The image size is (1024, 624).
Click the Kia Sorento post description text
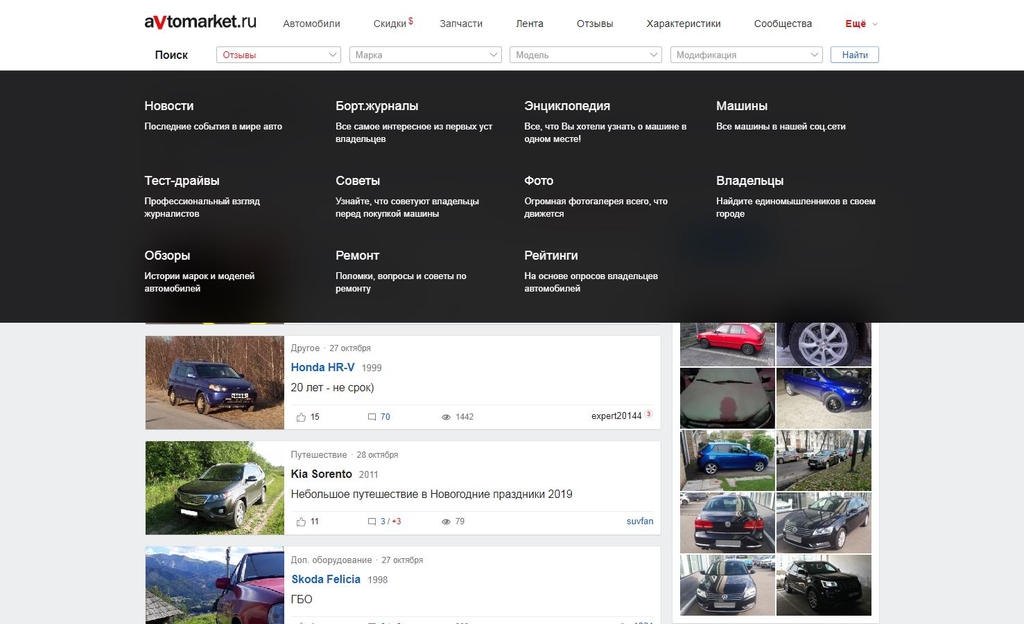tap(432, 494)
